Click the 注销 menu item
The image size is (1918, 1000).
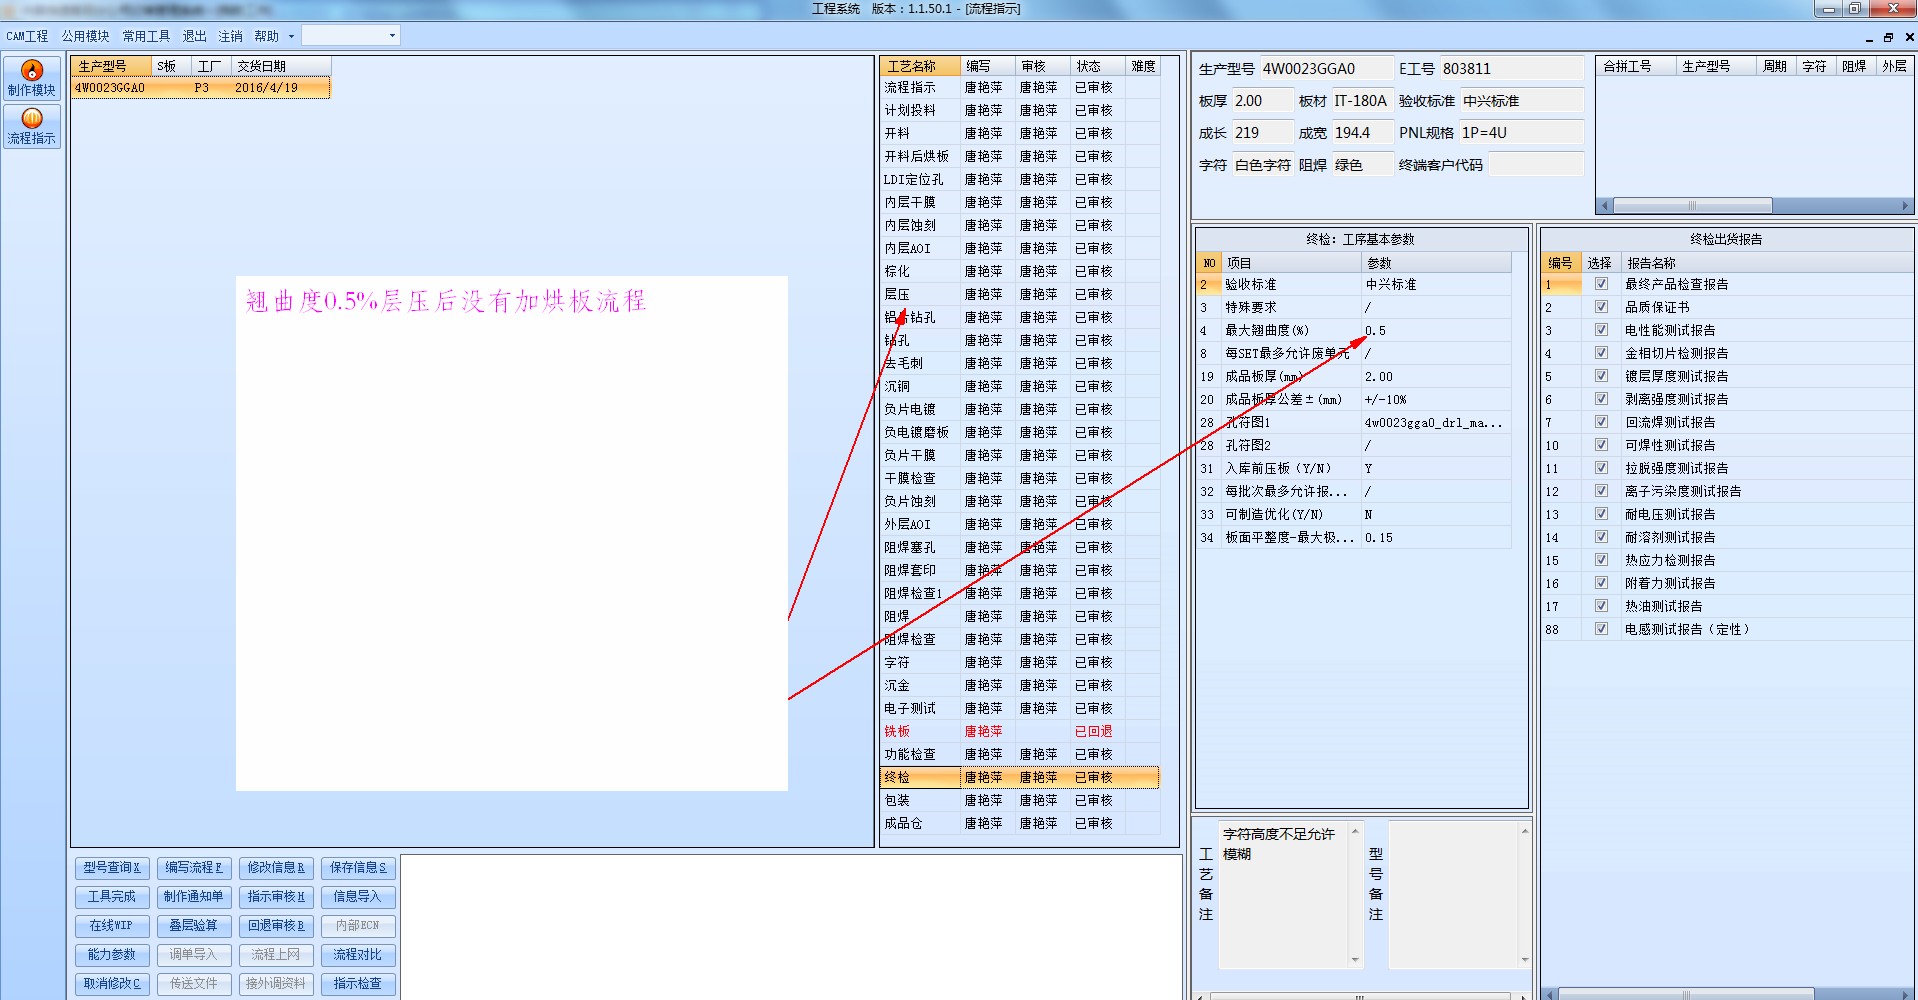(x=230, y=36)
